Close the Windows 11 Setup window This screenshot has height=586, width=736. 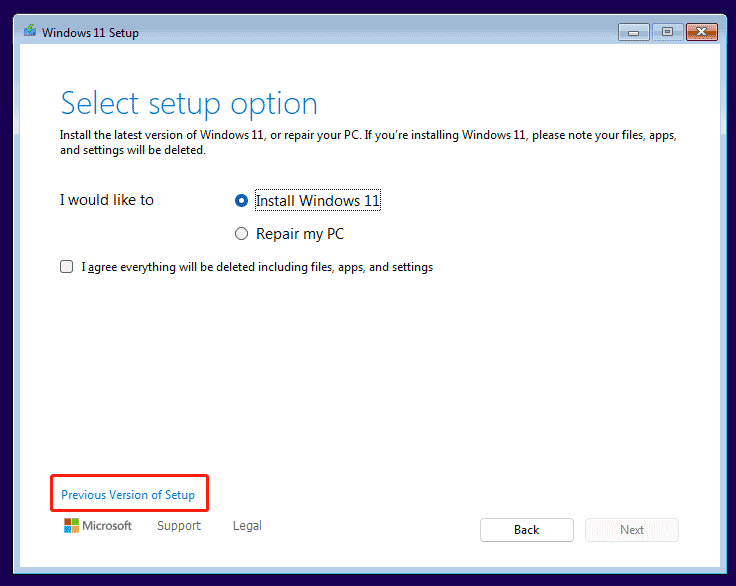pyautogui.click(x=702, y=32)
